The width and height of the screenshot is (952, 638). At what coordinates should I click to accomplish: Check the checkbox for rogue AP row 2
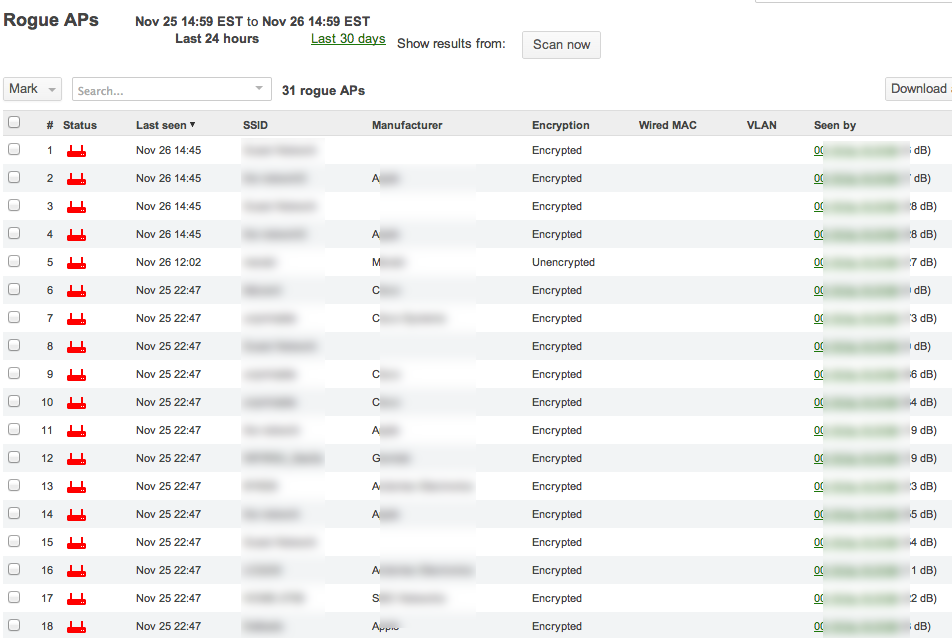tap(14, 177)
